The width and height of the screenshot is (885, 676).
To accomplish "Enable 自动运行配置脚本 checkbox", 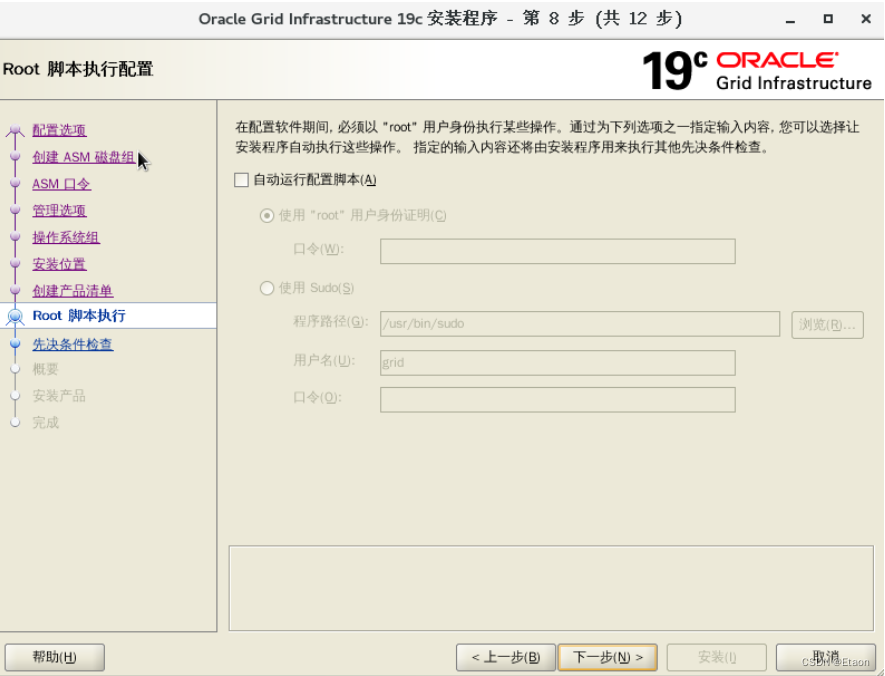I will [x=242, y=180].
